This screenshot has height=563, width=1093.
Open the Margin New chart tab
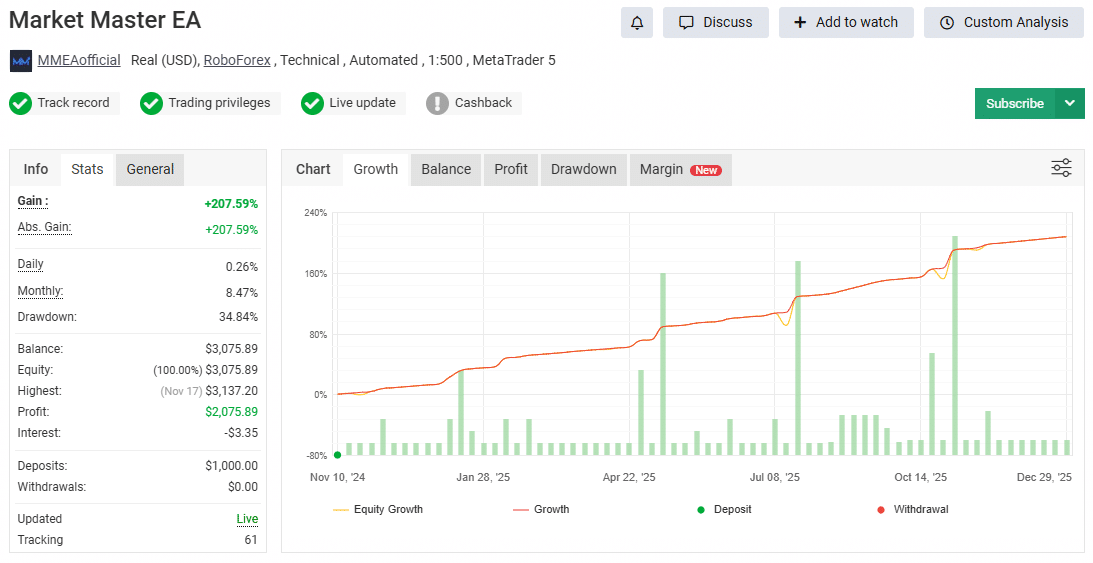pyautogui.click(x=680, y=169)
